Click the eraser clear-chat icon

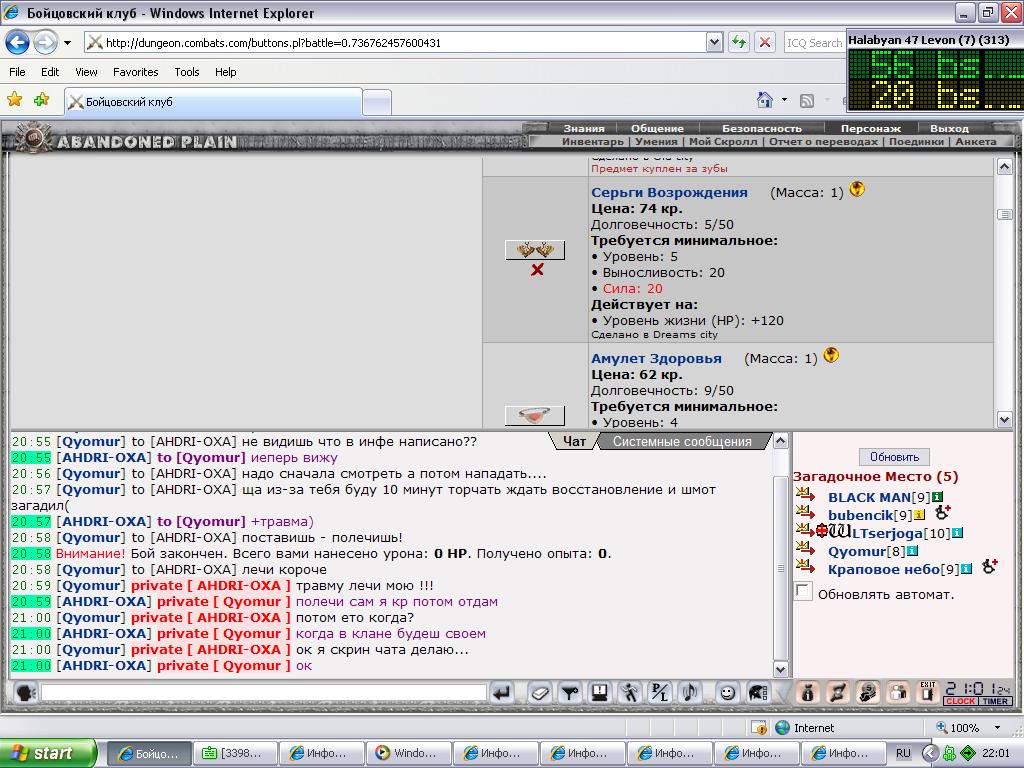click(x=539, y=693)
